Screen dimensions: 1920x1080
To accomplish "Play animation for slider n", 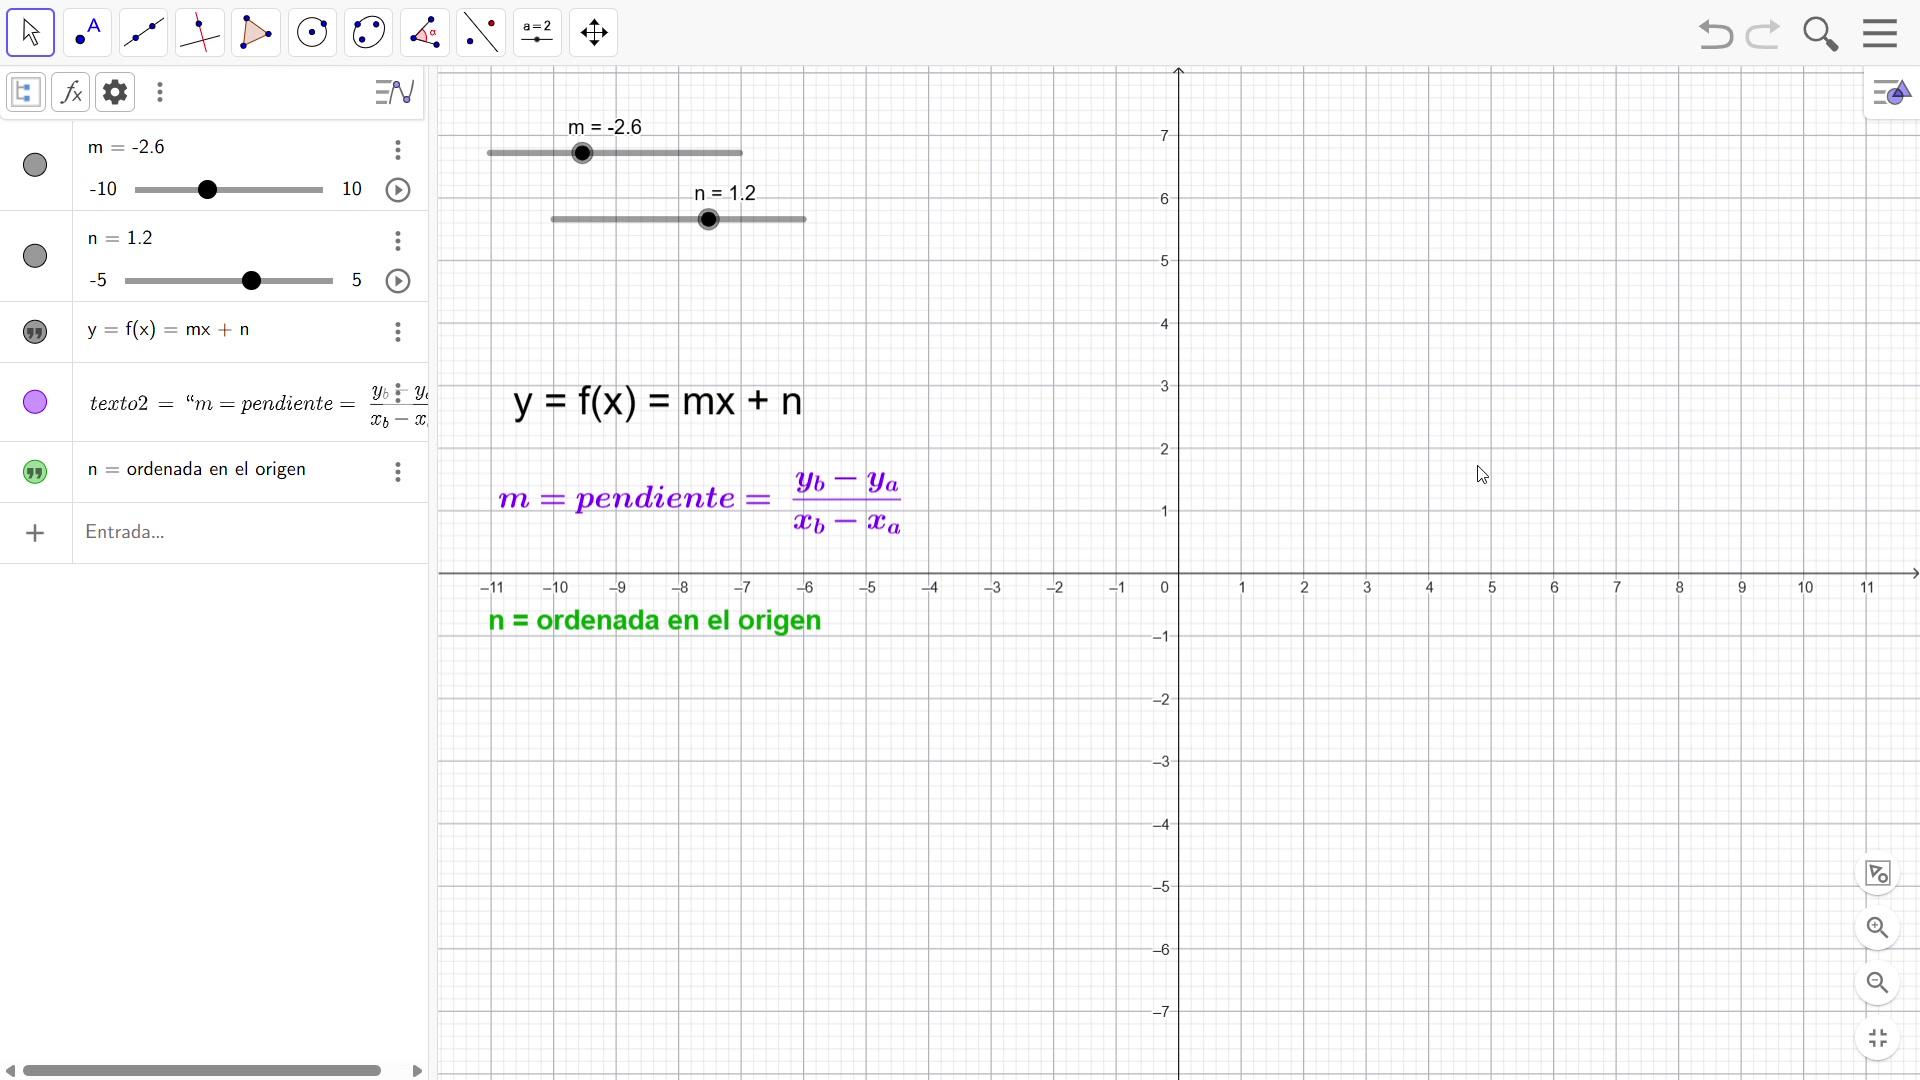I will click(x=398, y=281).
